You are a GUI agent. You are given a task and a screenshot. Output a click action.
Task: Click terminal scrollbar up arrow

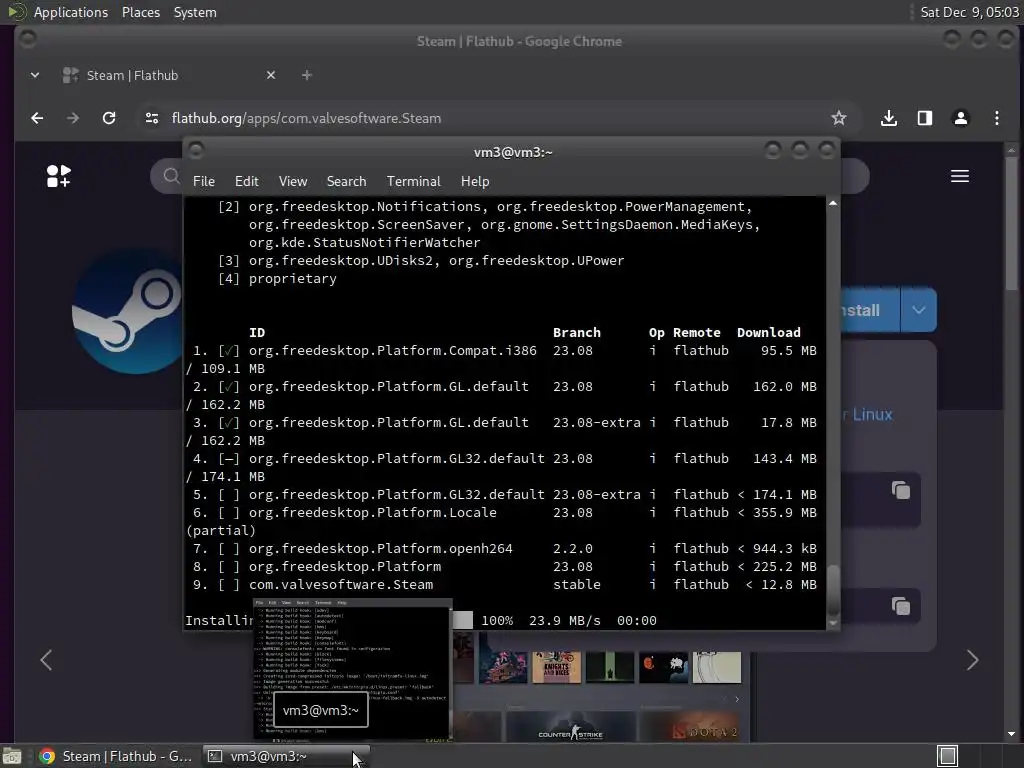coord(833,204)
